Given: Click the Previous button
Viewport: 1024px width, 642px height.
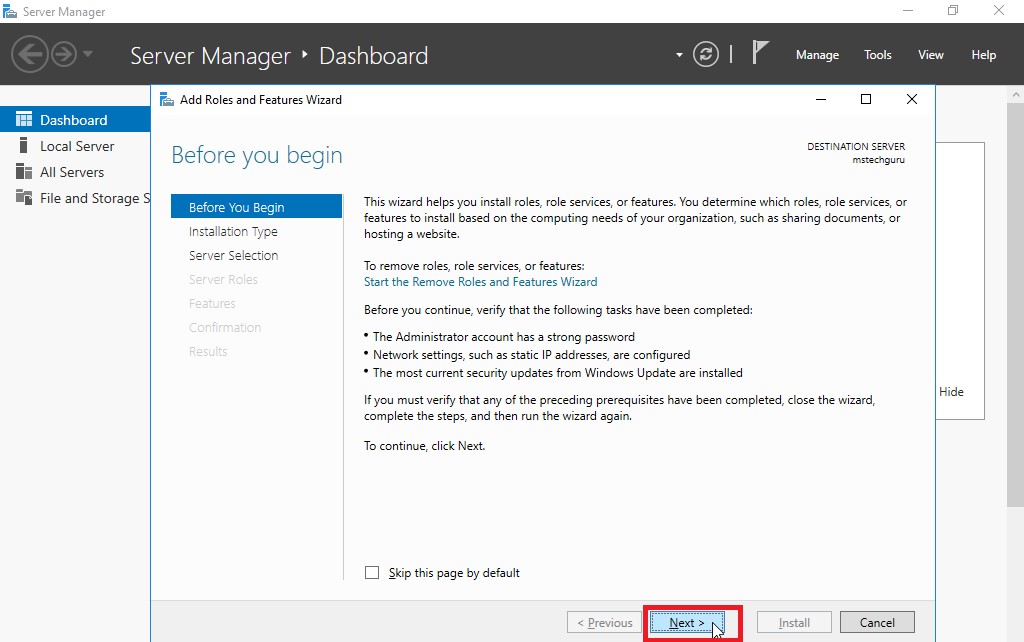Looking at the screenshot, I should pos(605,622).
